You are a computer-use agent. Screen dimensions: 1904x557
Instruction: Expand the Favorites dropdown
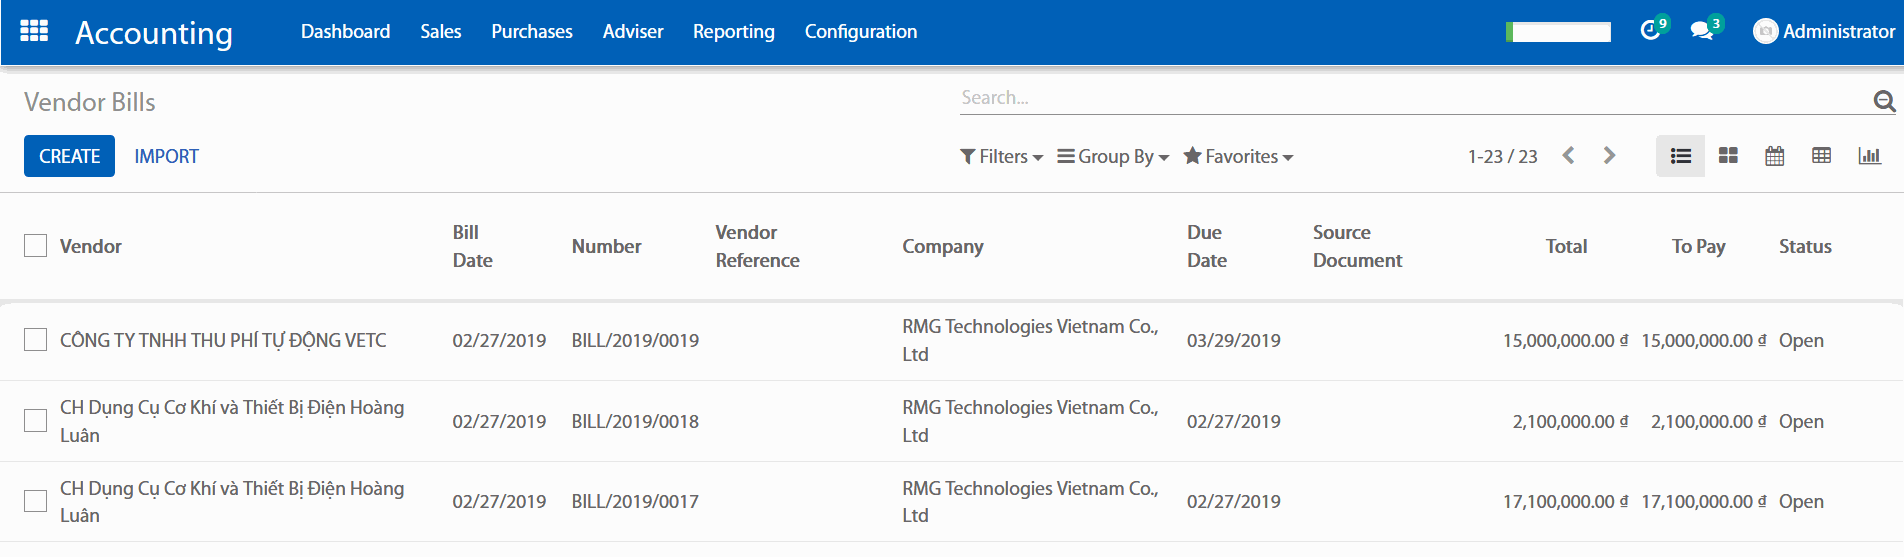1238,157
